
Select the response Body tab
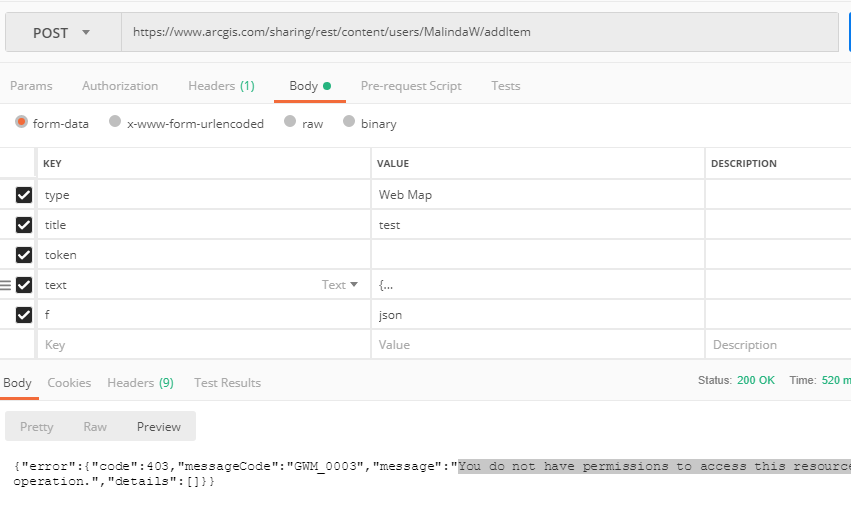[17, 383]
